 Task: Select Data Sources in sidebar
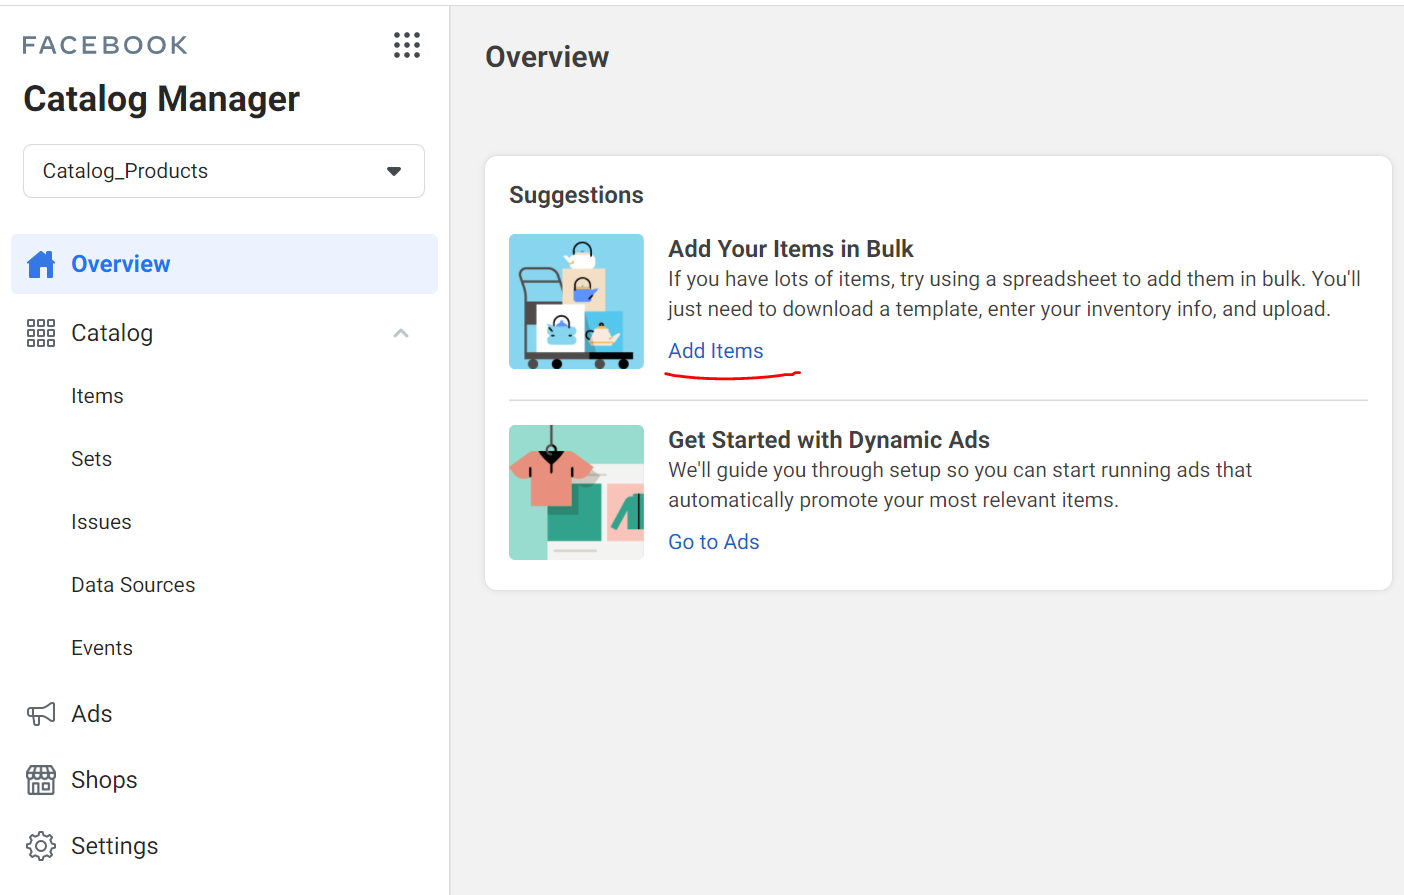click(x=133, y=585)
